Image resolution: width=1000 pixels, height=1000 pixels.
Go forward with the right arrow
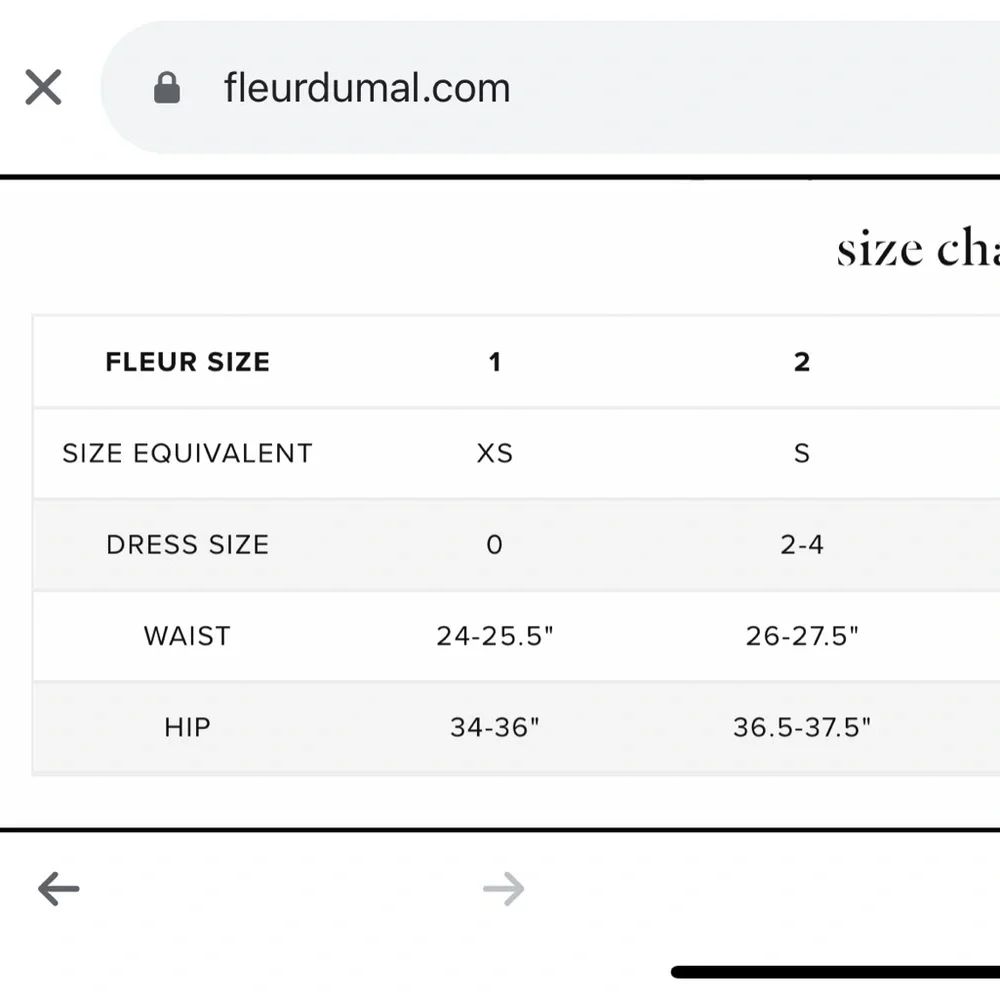[x=504, y=888]
